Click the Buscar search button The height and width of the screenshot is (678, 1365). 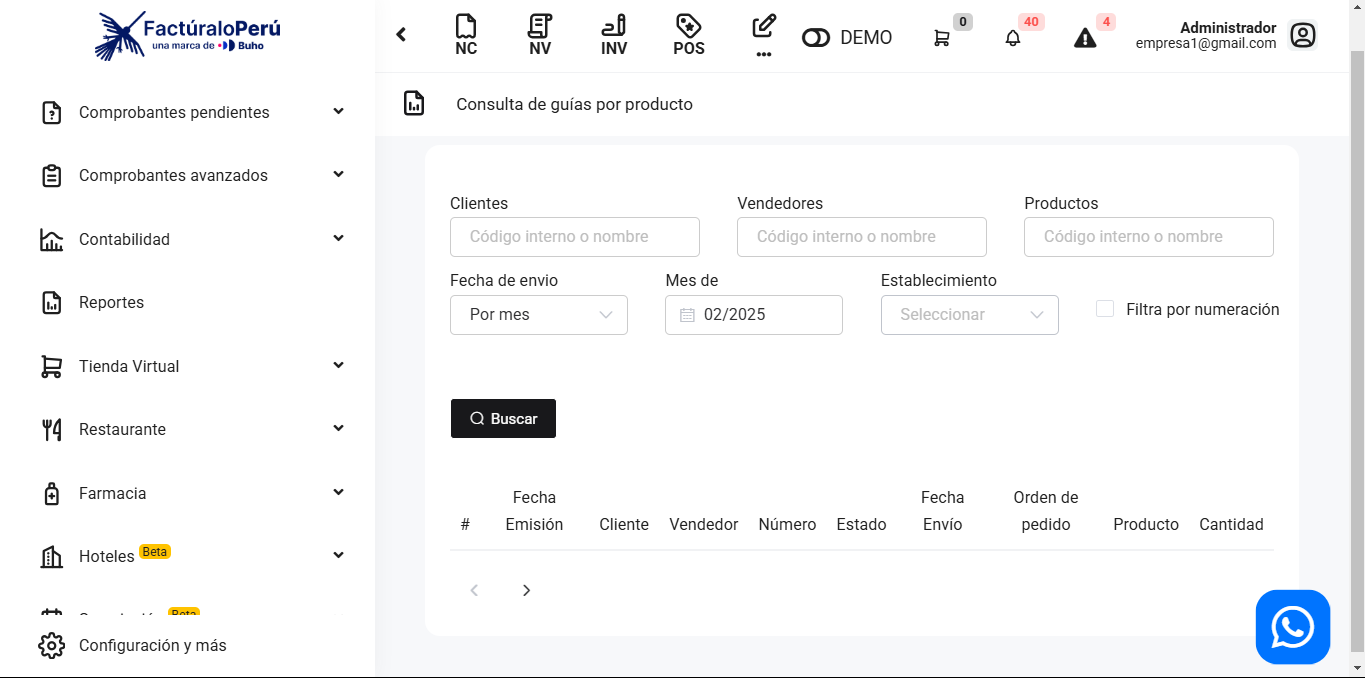[x=503, y=419]
